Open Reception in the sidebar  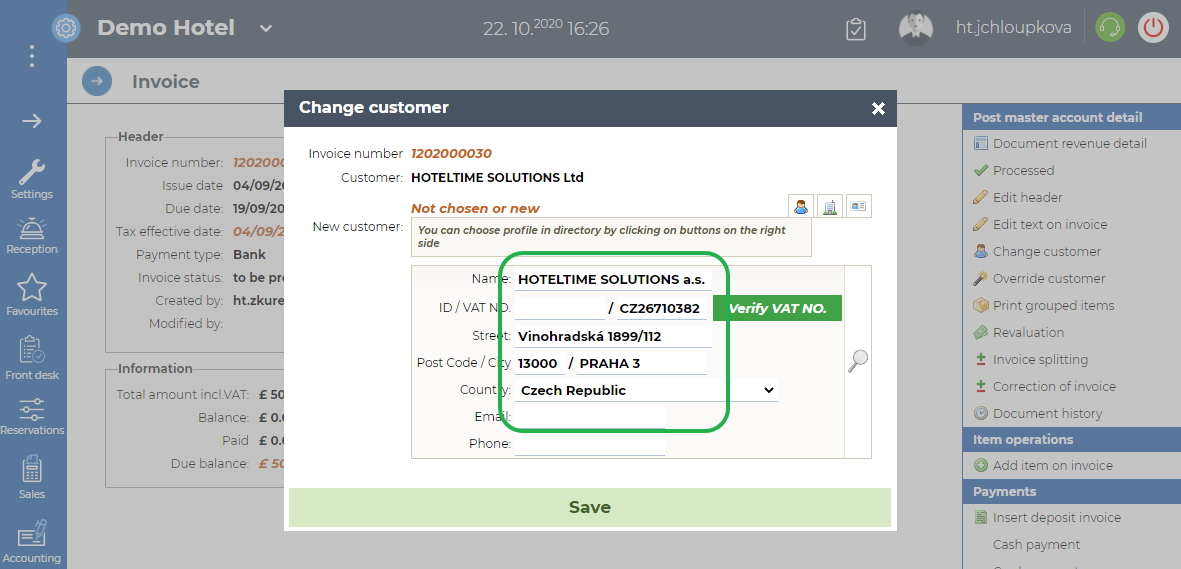pyautogui.click(x=32, y=236)
